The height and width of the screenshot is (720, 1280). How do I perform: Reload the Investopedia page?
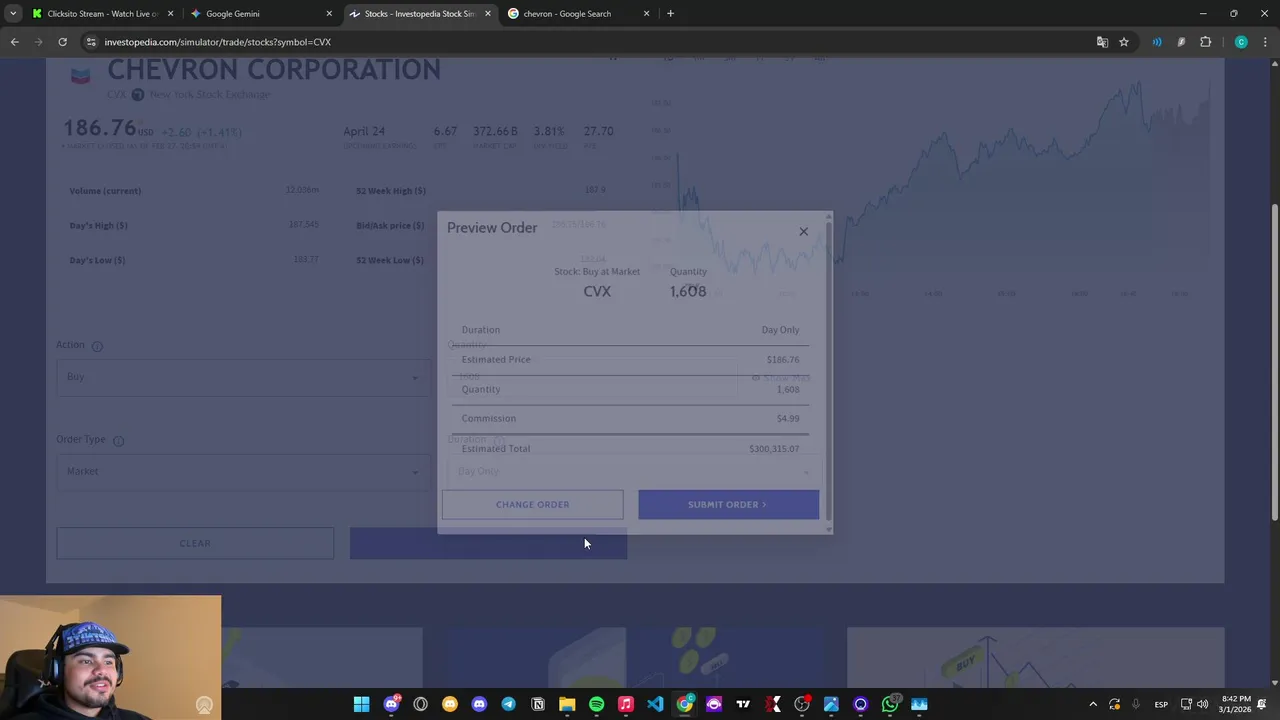[62, 42]
